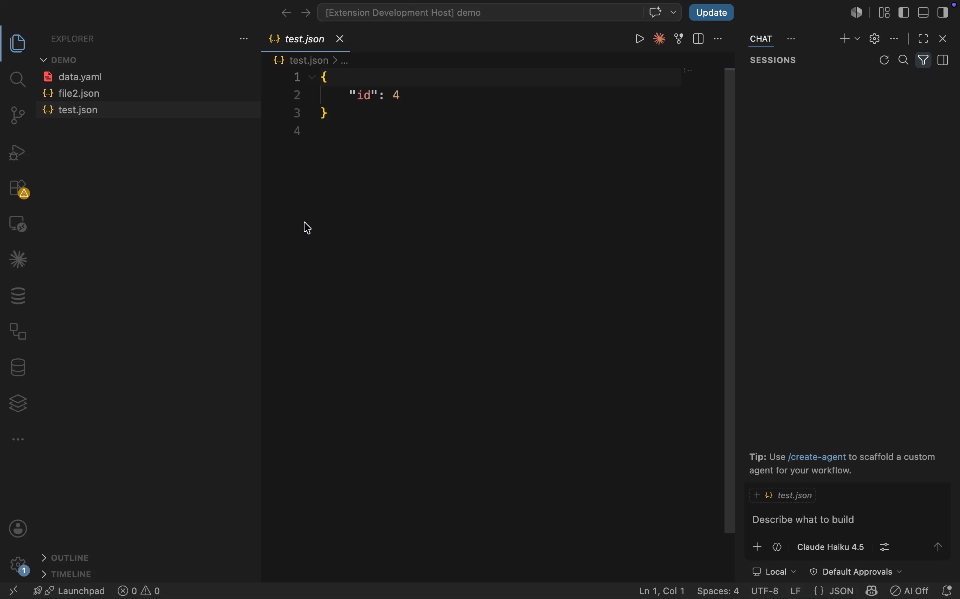The image size is (960, 599).
Task: Toggle the primary side bar visibility
Action: [904, 12]
